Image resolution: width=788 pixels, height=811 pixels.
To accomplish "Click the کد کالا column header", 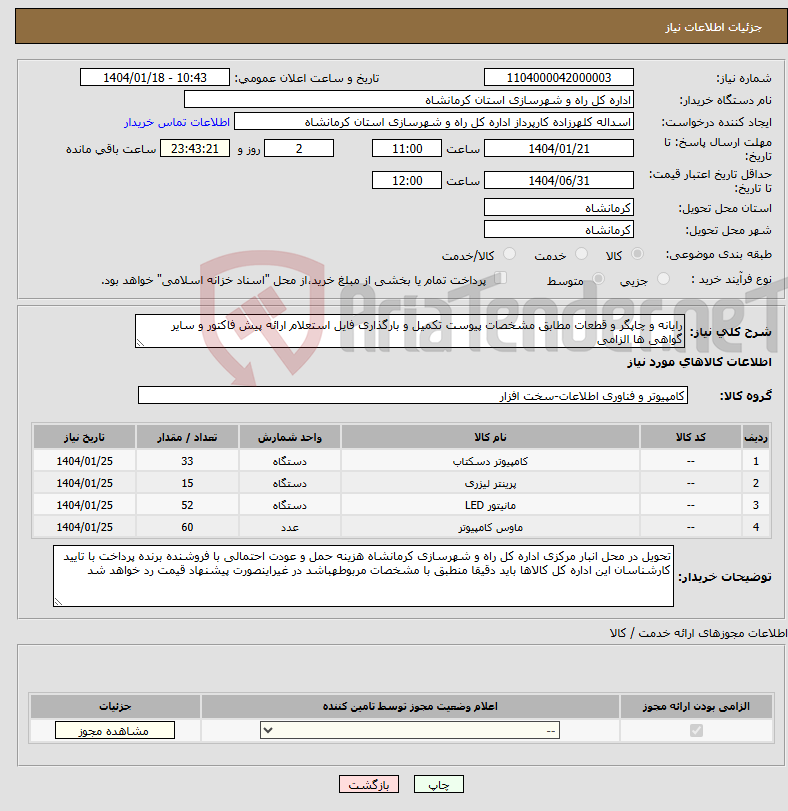I will click(691, 437).
